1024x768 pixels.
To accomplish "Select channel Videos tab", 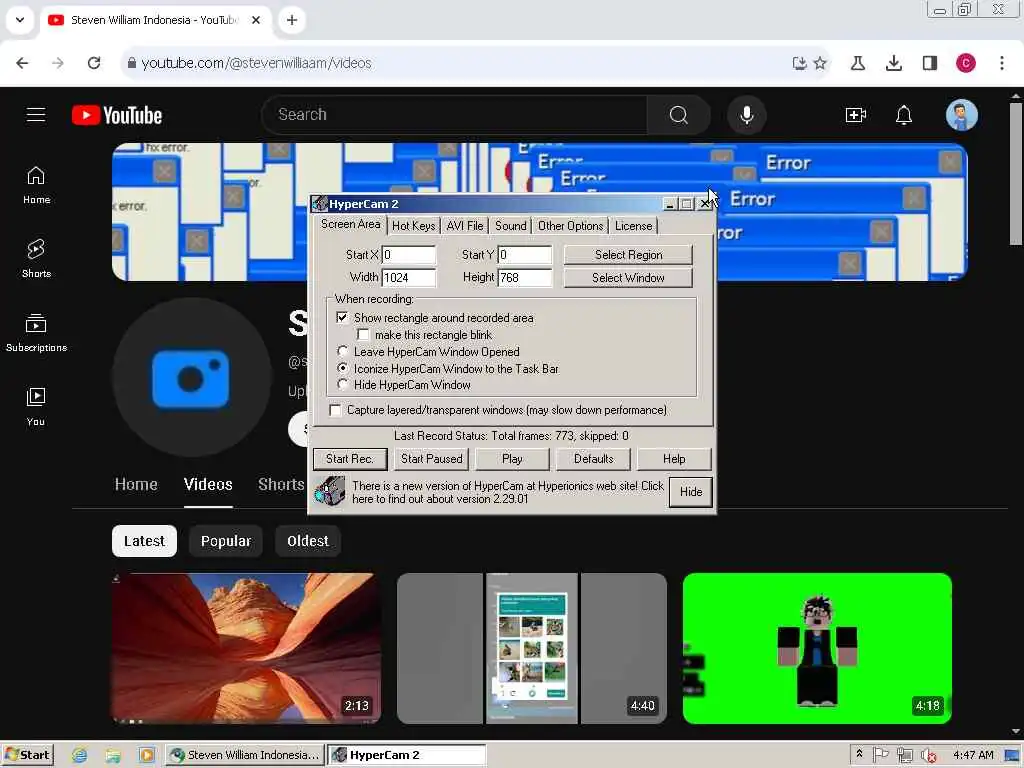I will pos(208,485).
